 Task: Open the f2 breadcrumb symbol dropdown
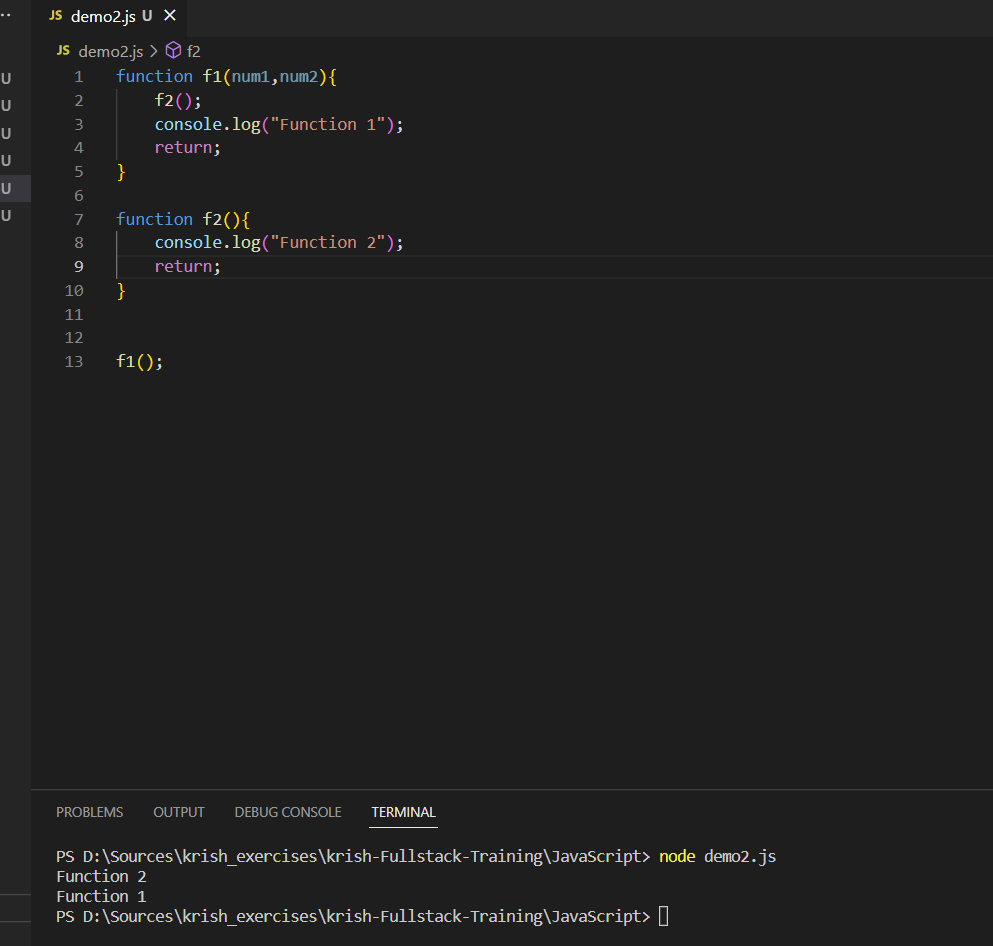coord(193,50)
